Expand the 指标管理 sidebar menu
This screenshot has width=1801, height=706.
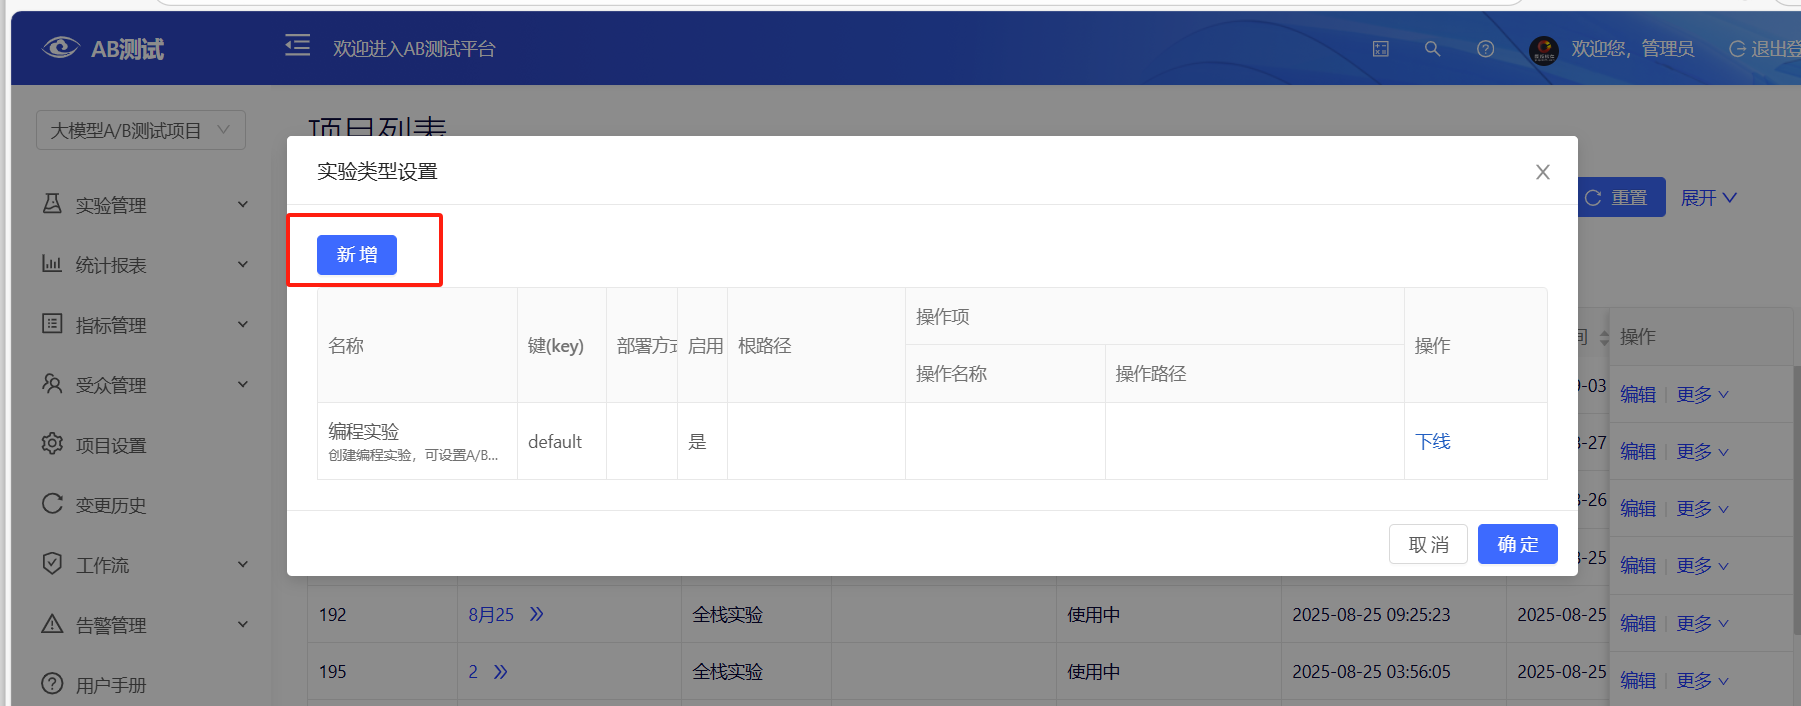click(145, 325)
